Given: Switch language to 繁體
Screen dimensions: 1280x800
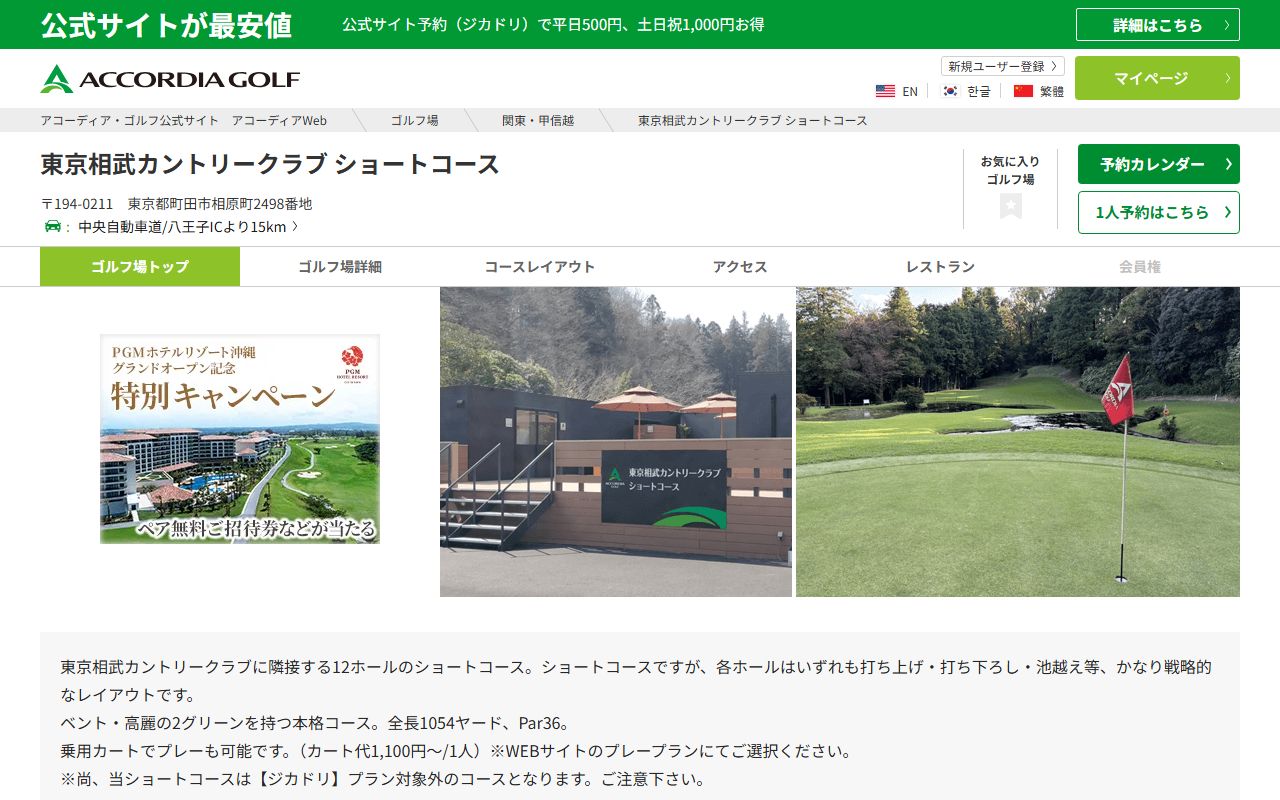Looking at the screenshot, I should pyautogui.click(x=1051, y=91).
